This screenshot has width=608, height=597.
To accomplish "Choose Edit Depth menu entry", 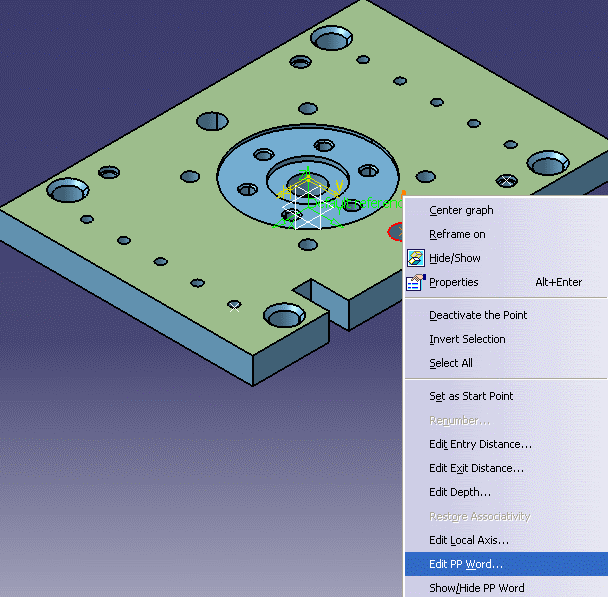I will (460, 492).
